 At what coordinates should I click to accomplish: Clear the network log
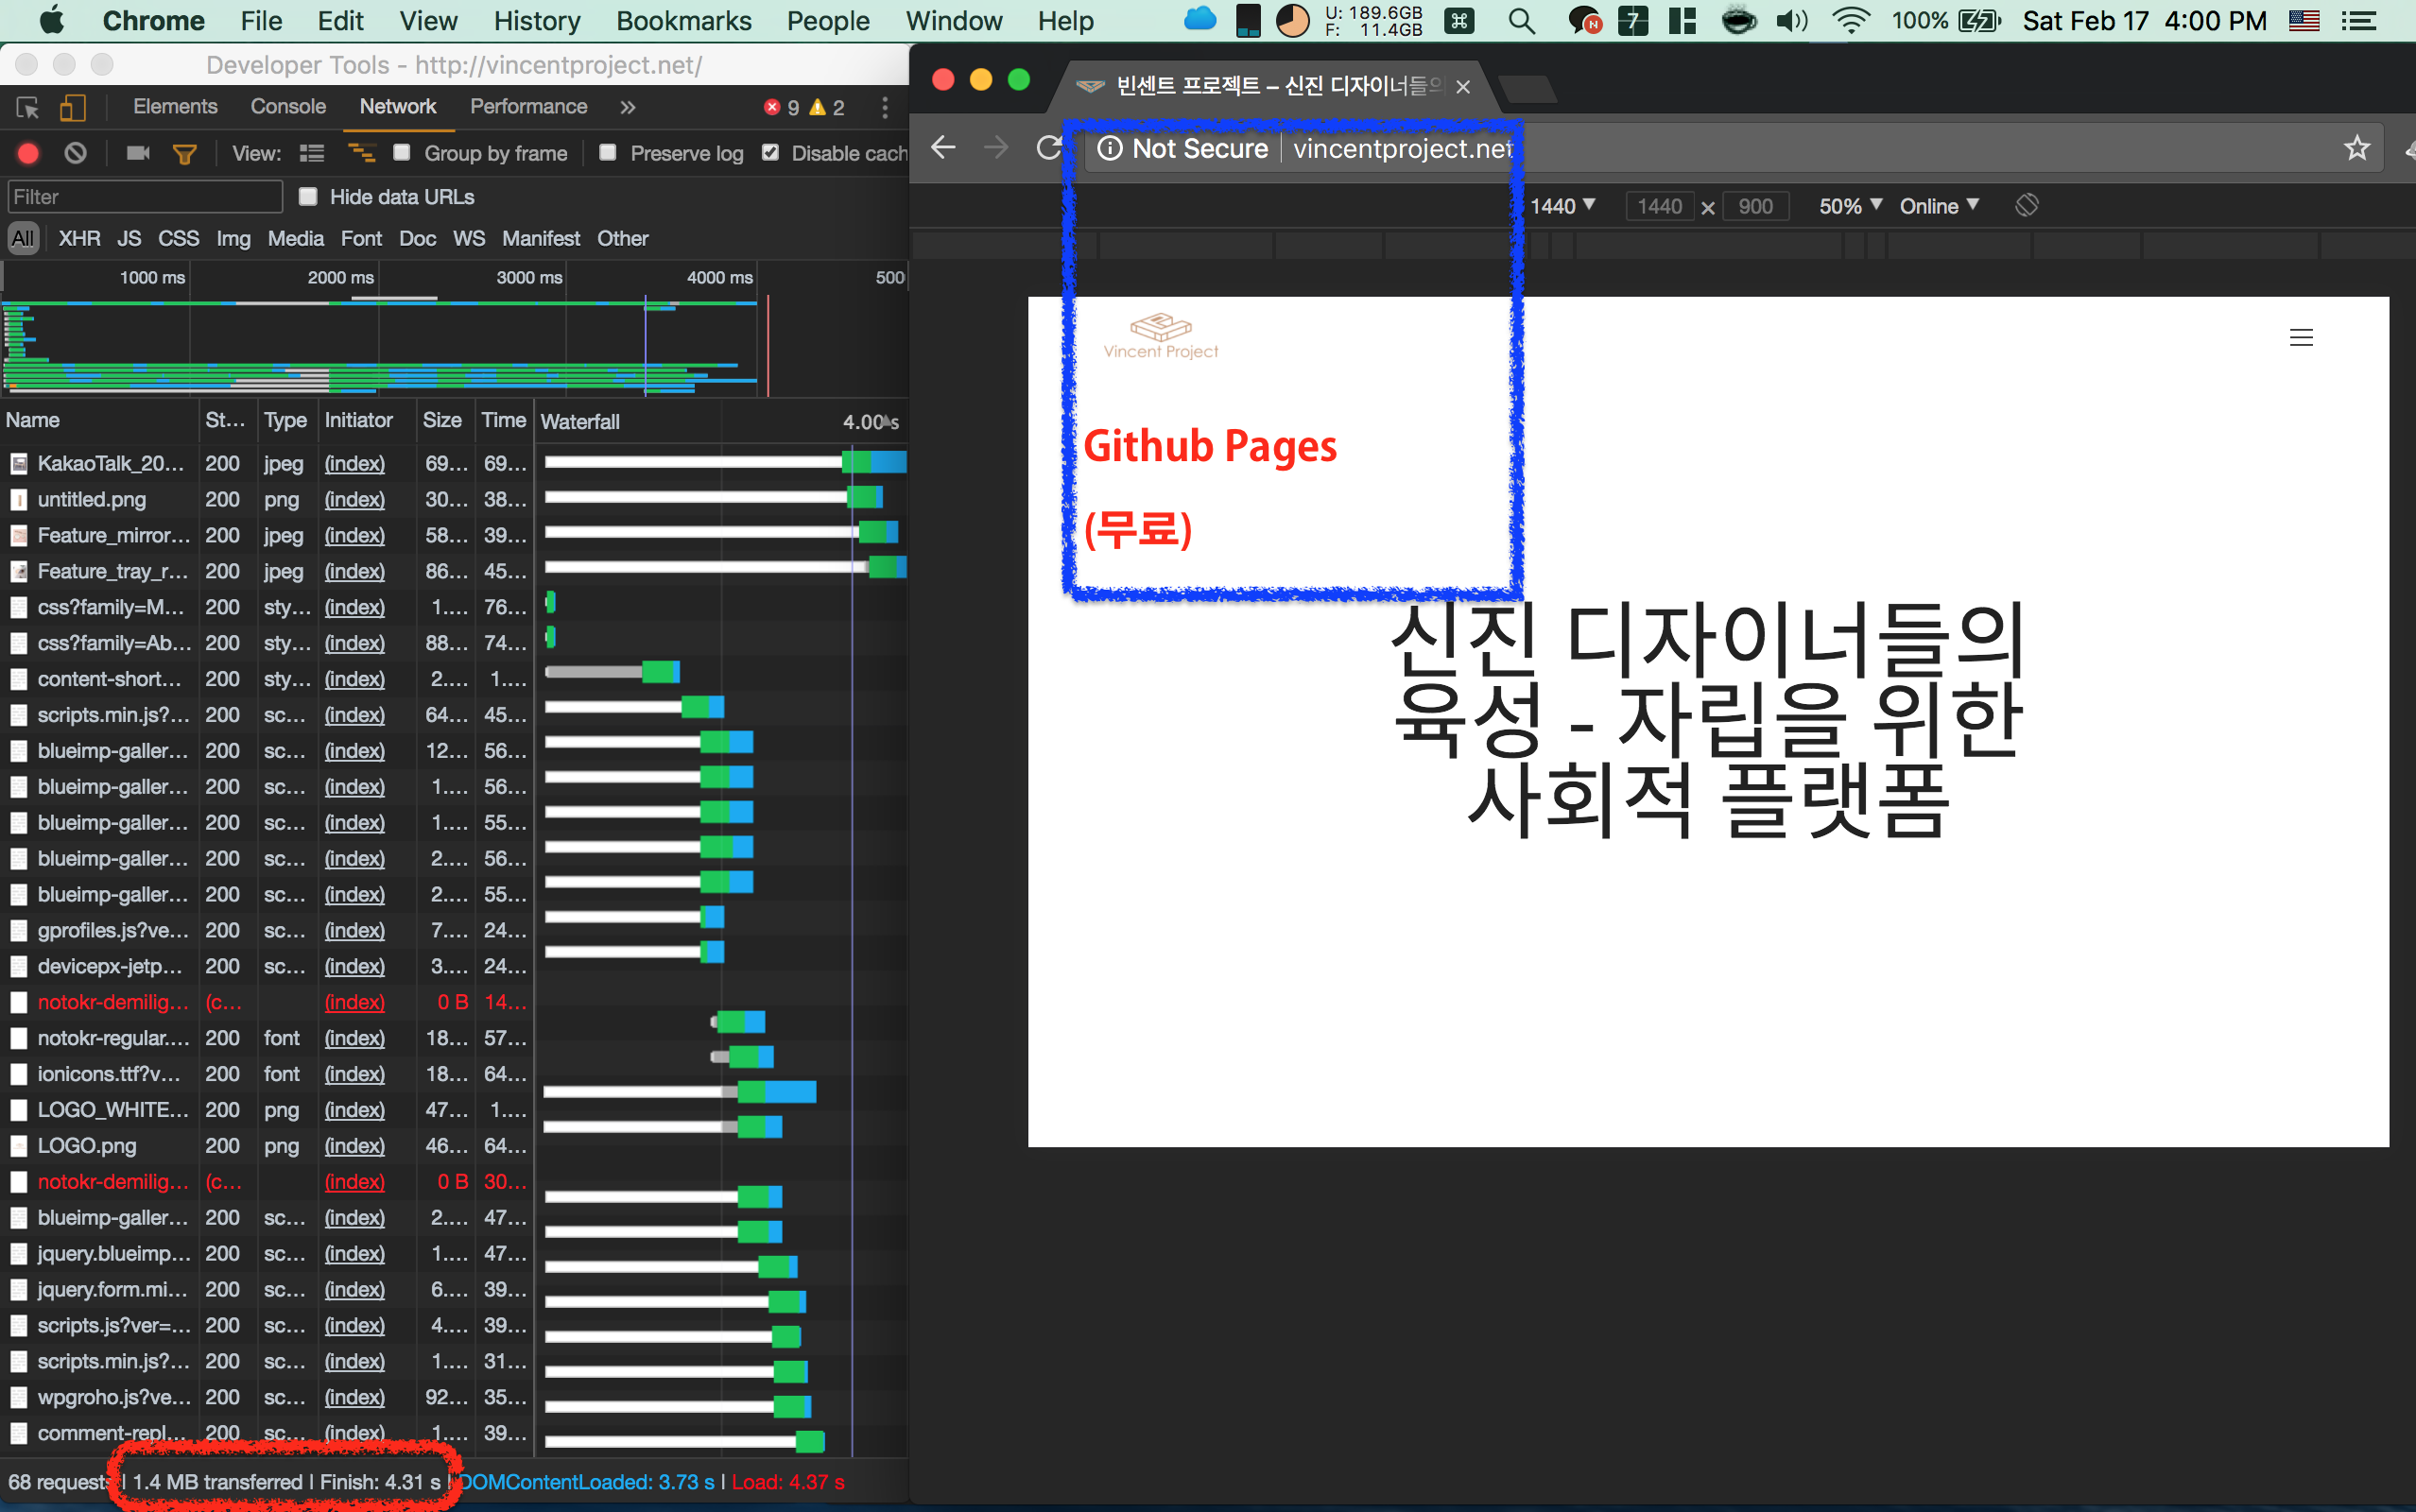pyautogui.click(x=75, y=153)
